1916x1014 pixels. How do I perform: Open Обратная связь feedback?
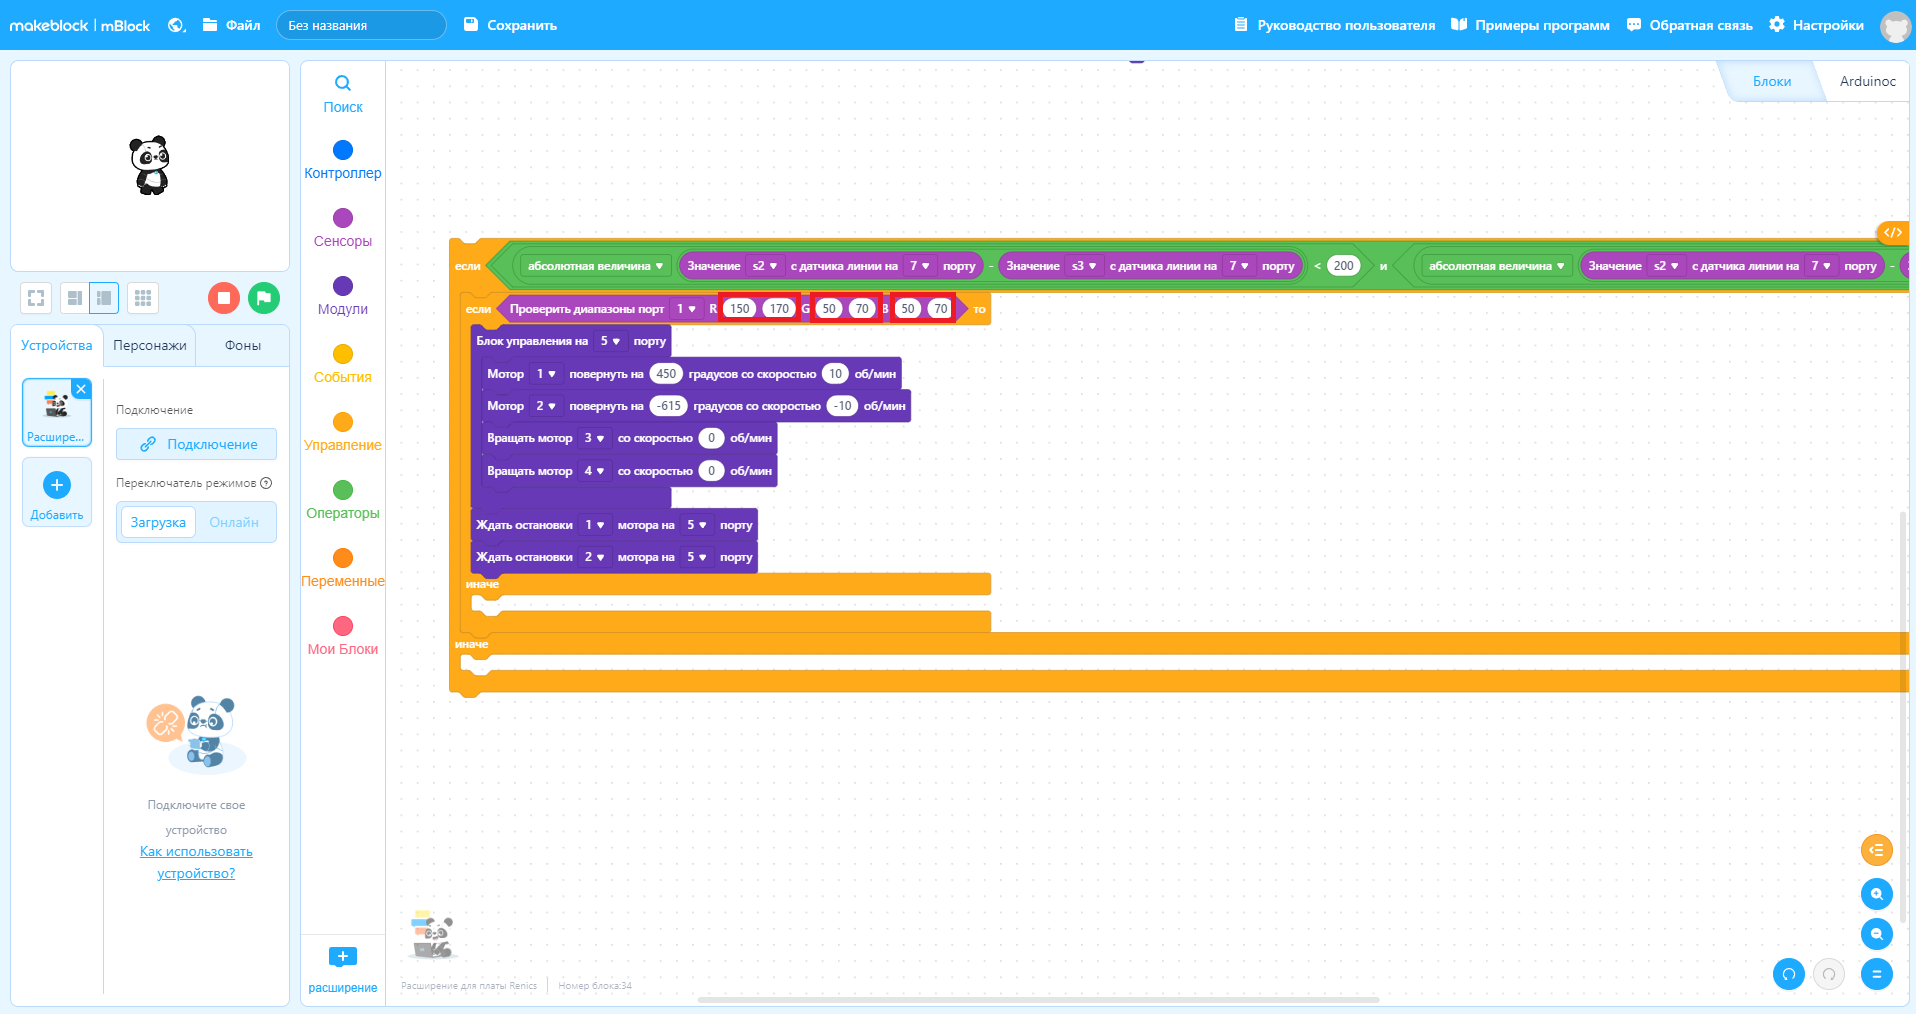(x=1690, y=25)
